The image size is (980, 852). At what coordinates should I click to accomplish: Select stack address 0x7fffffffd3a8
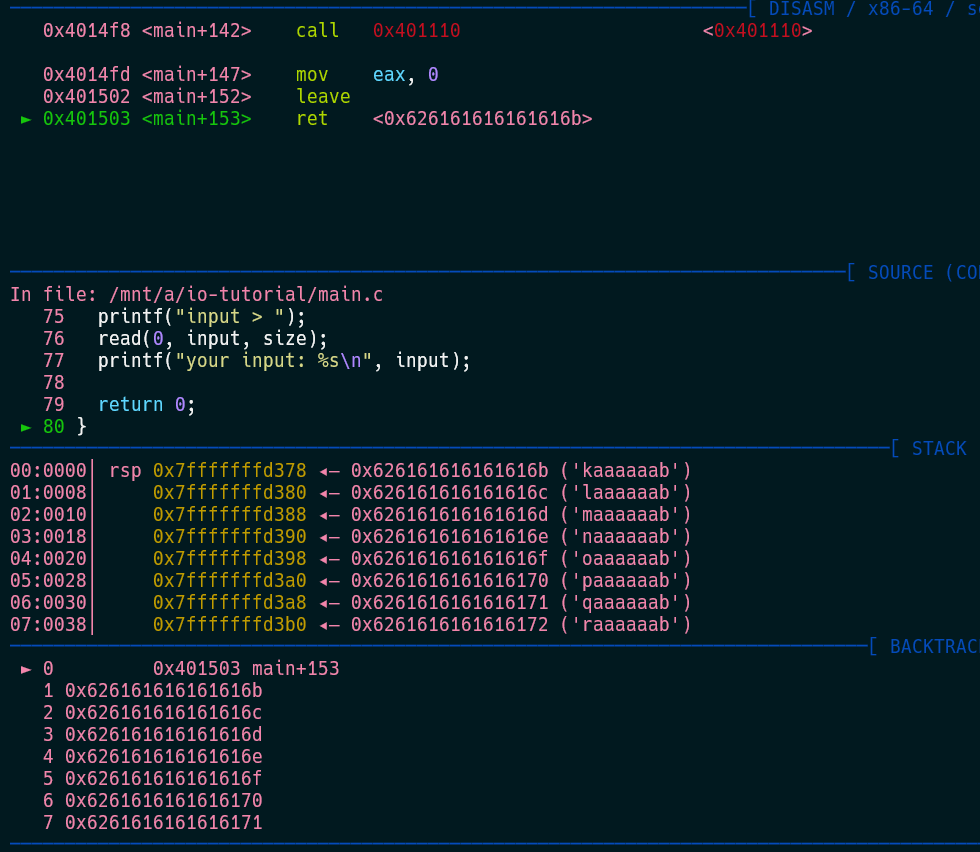pos(229,603)
